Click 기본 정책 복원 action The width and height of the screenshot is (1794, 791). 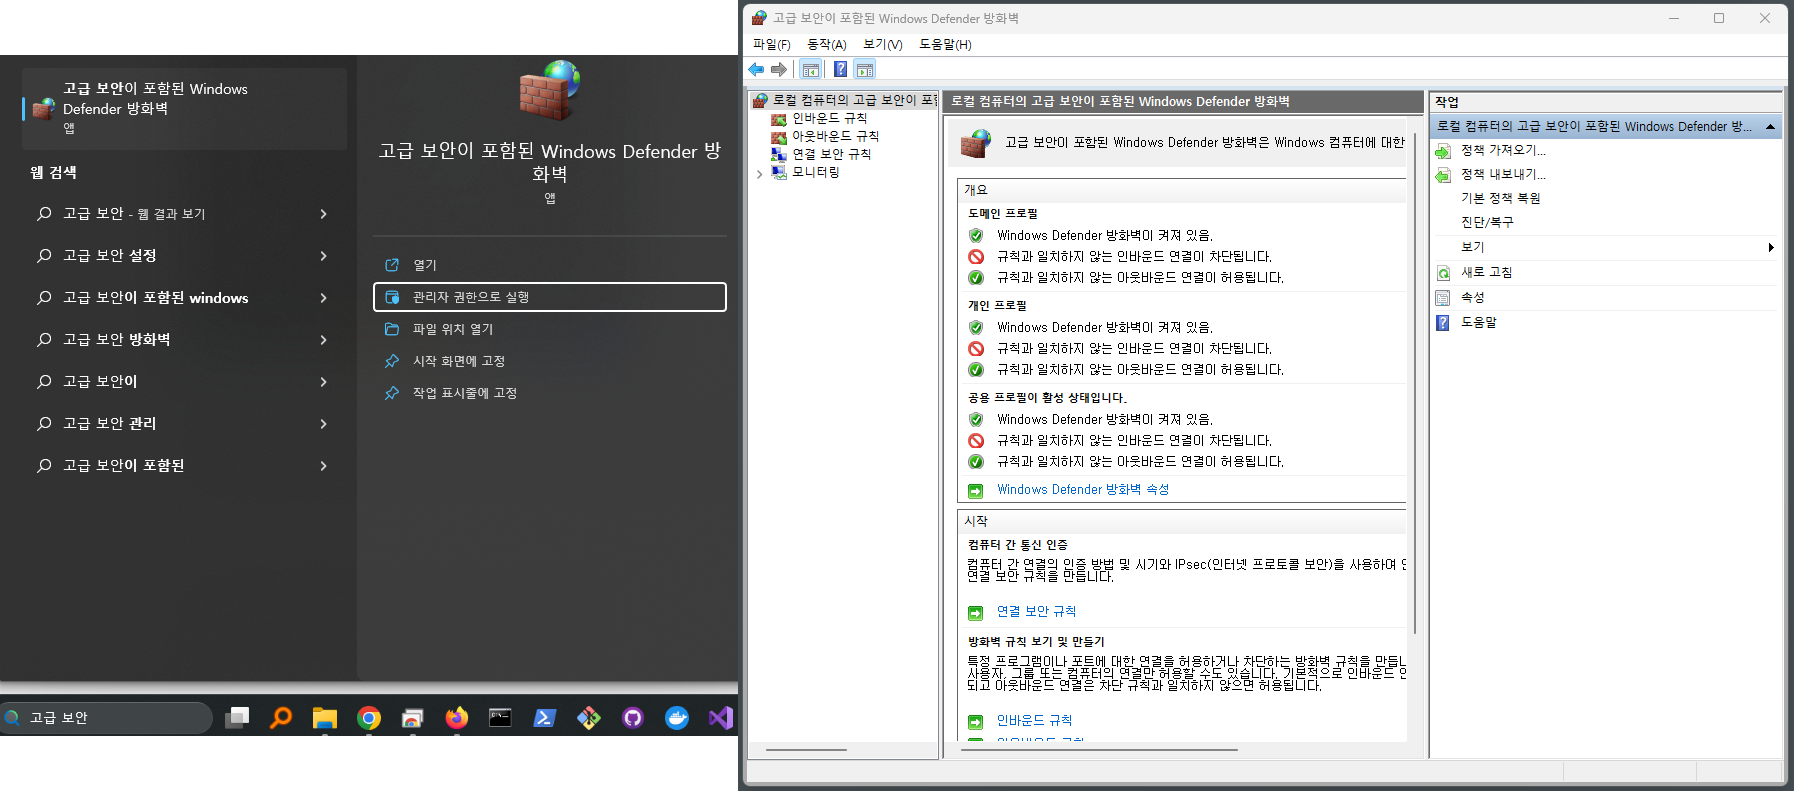pyautogui.click(x=1500, y=198)
